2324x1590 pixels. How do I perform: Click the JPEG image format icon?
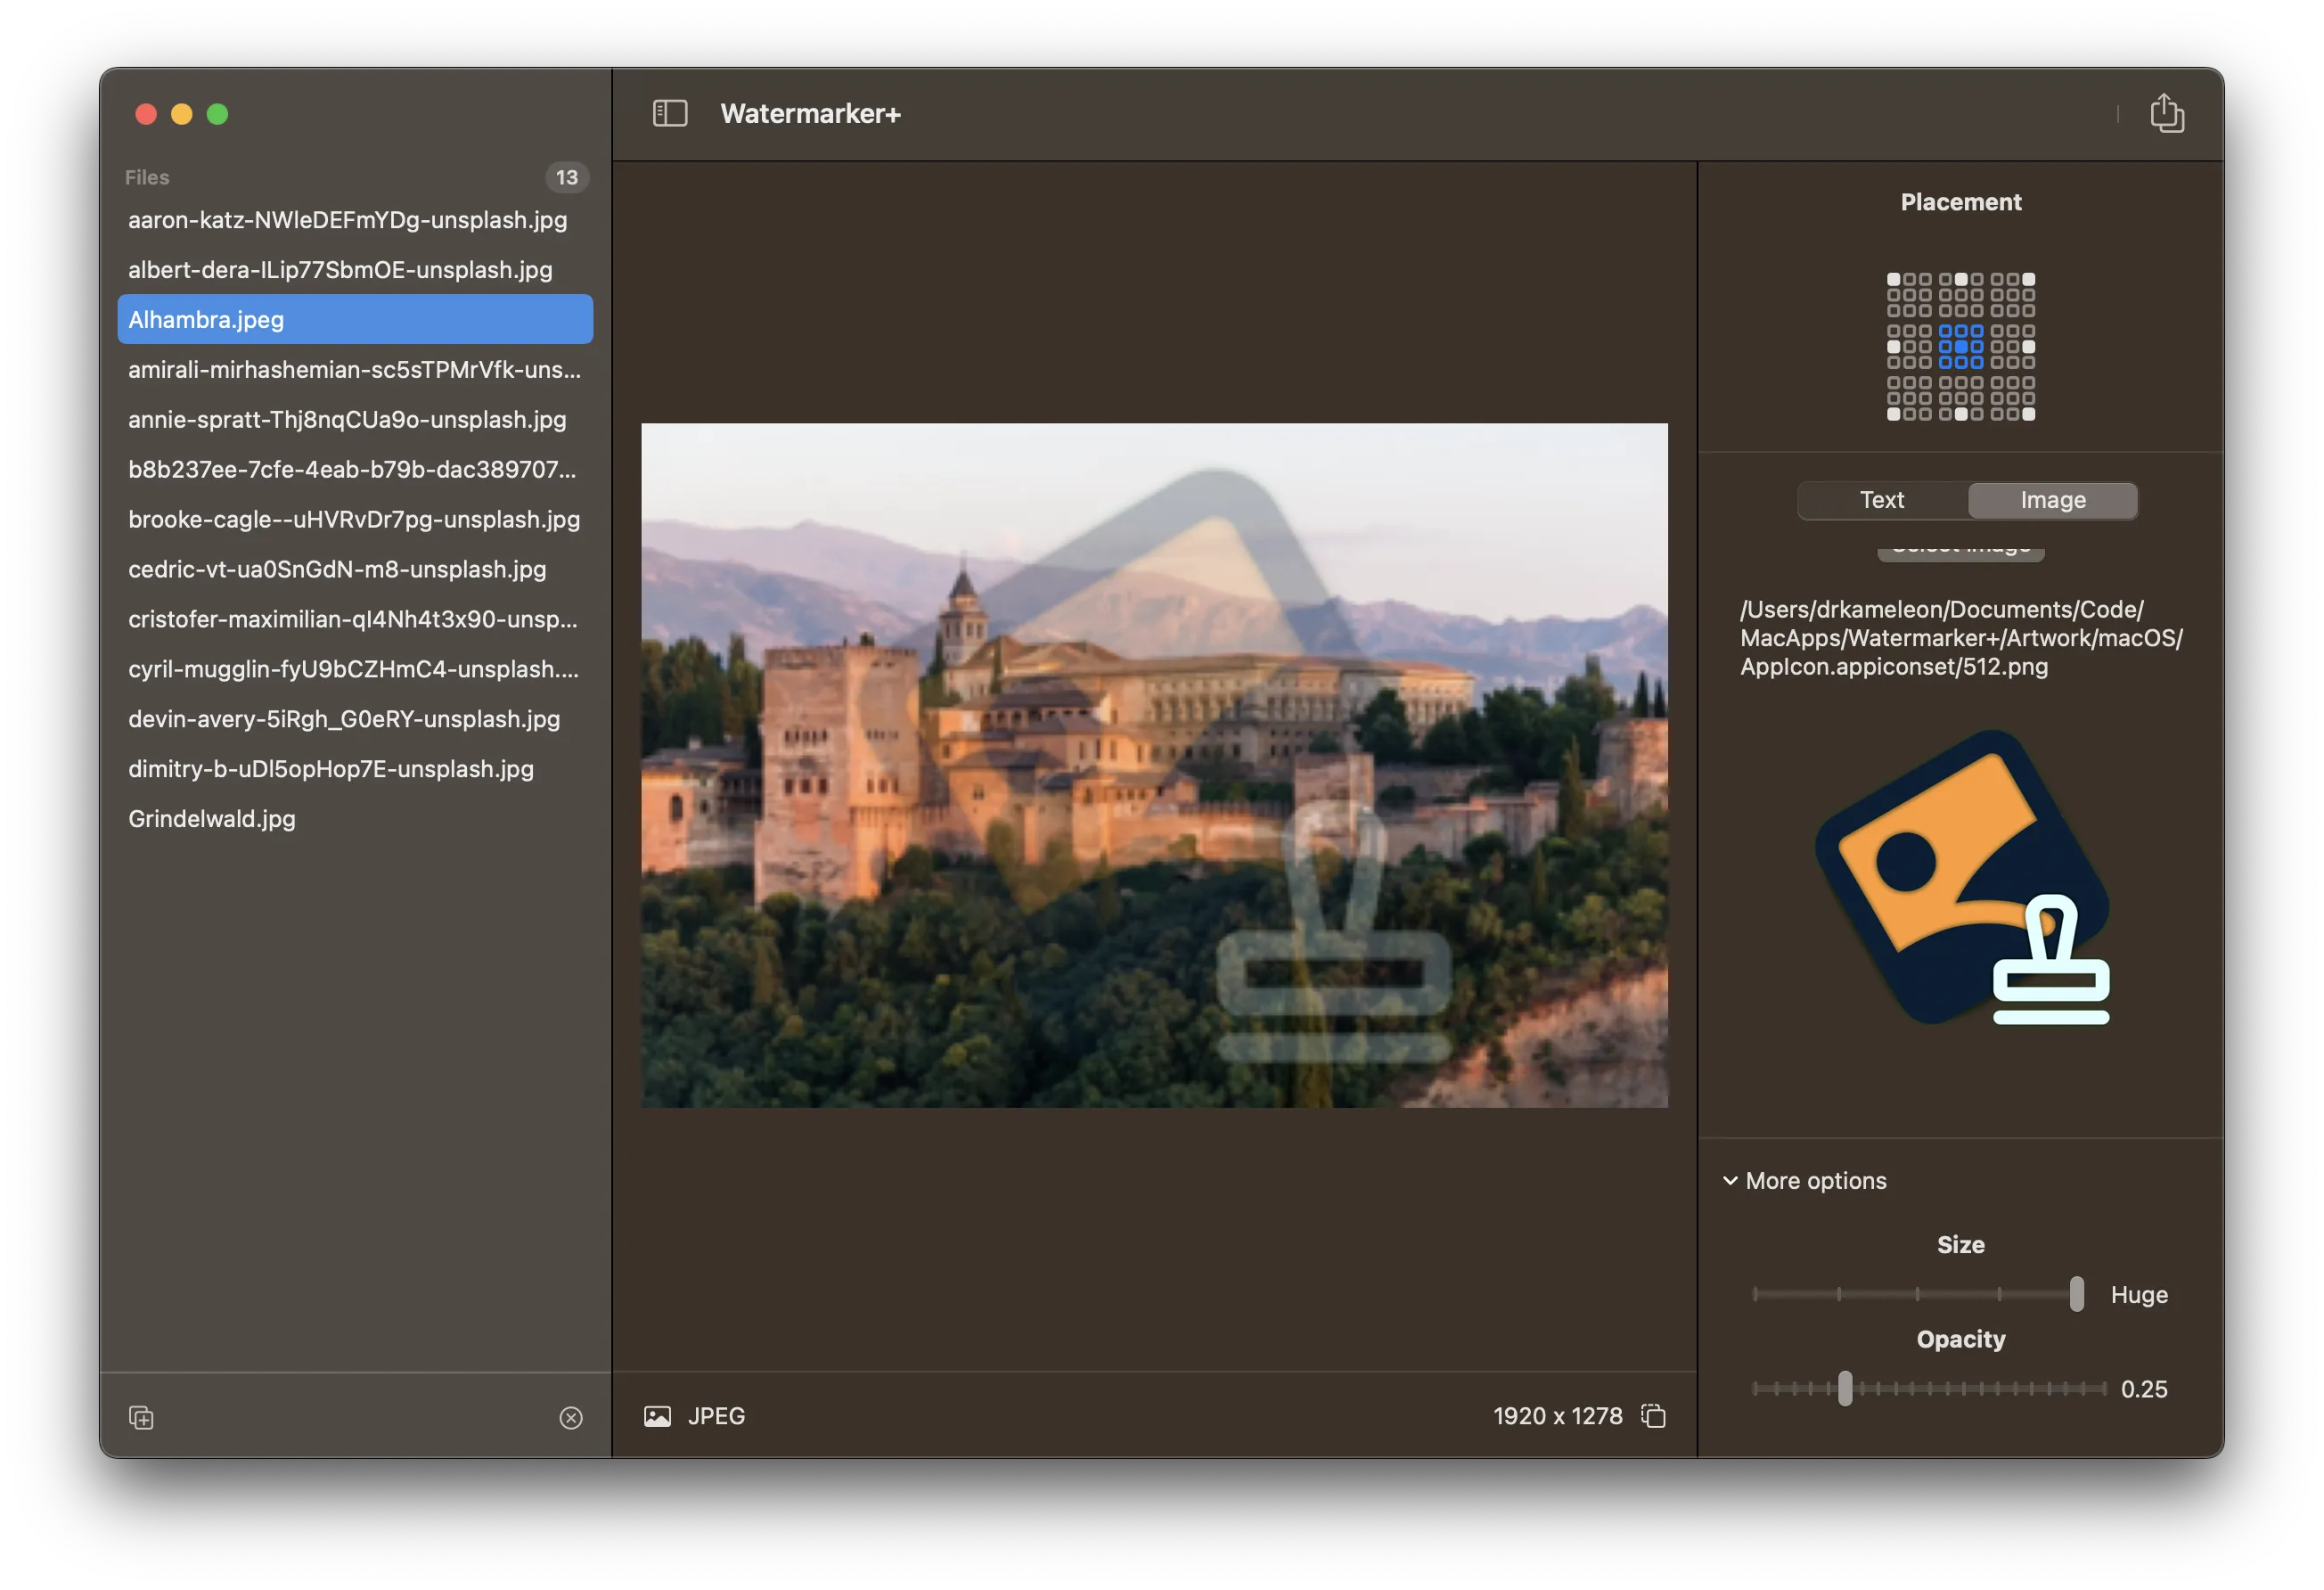click(x=657, y=1416)
